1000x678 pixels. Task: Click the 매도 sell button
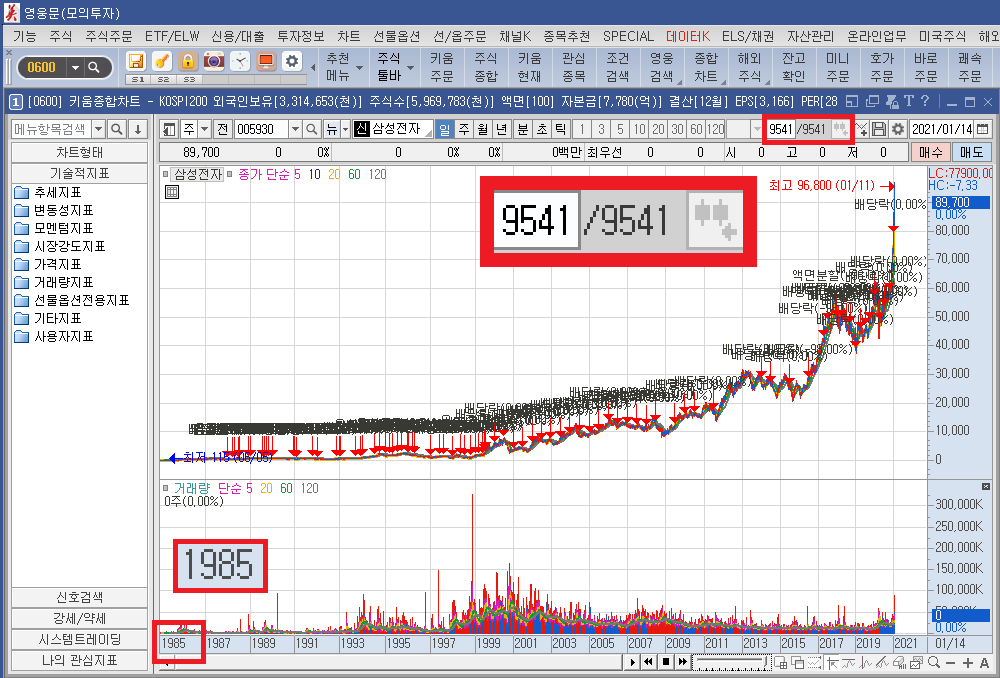pyautogui.click(x=972, y=152)
